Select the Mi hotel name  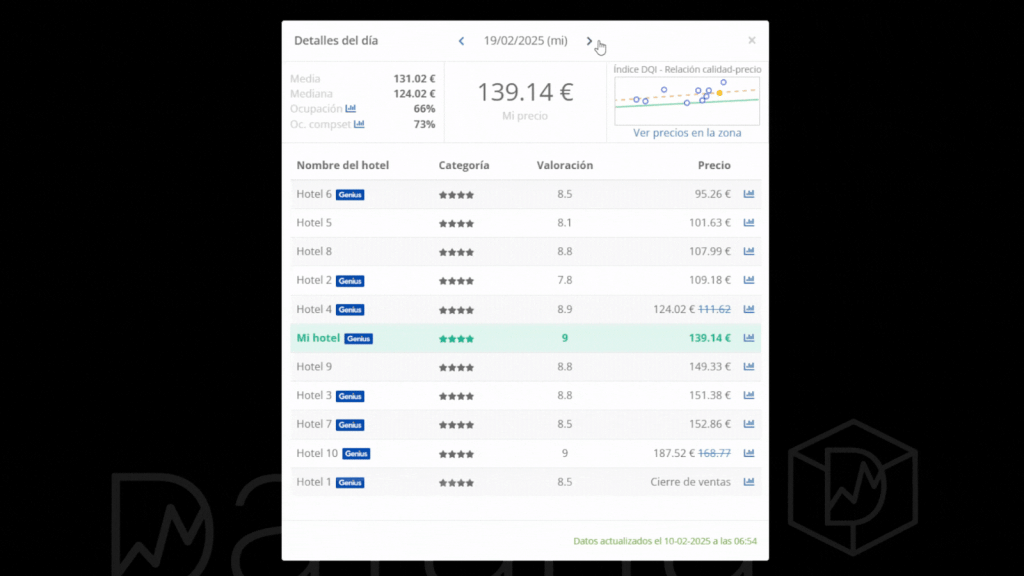pyautogui.click(x=318, y=338)
